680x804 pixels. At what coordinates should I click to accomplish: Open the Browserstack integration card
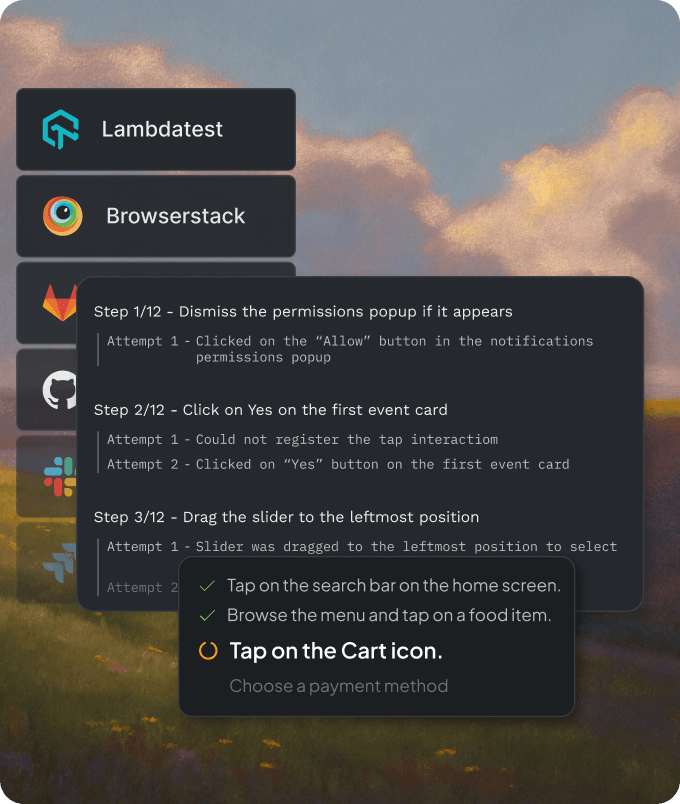156,216
